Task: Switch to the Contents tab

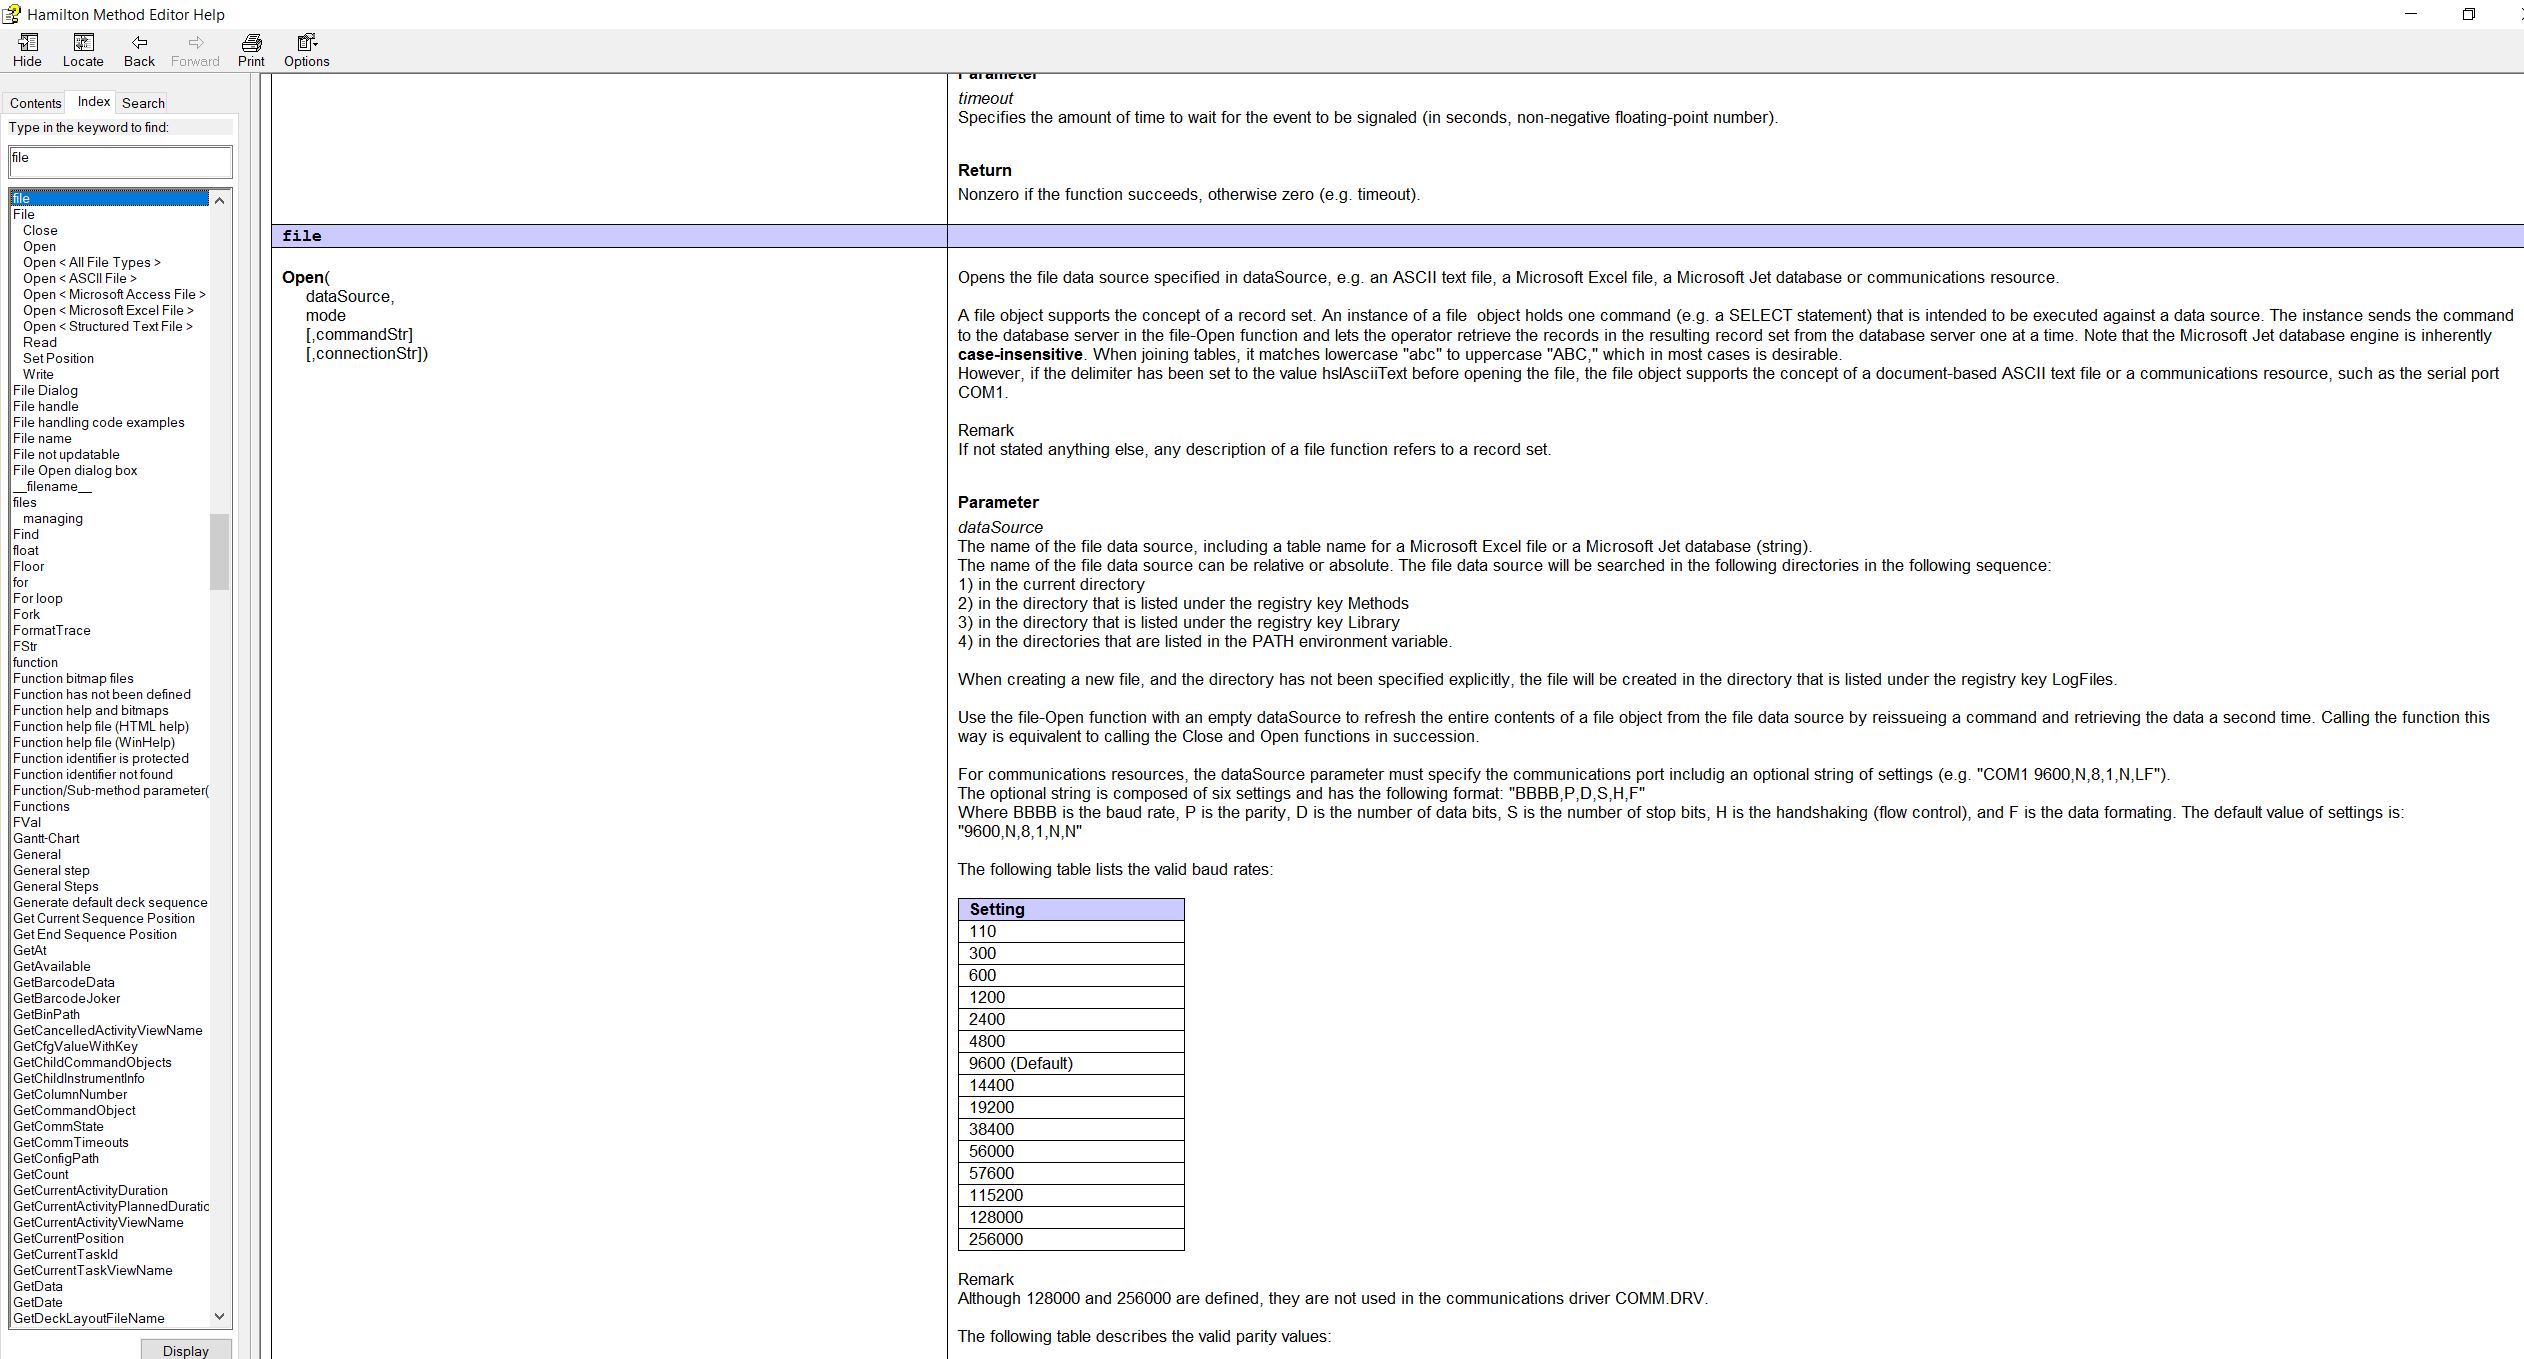Action: pos(35,103)
